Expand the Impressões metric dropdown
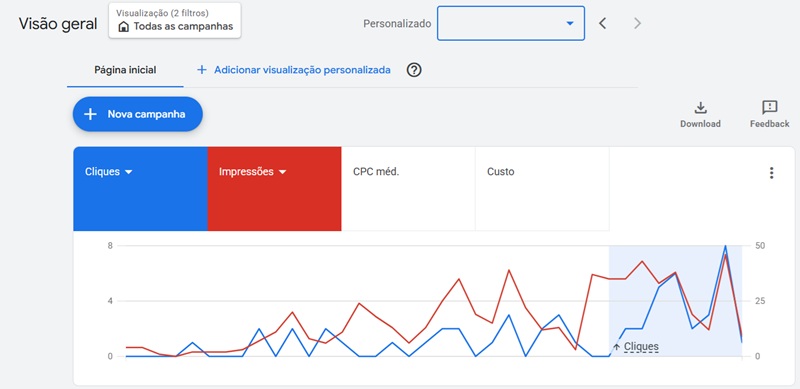800x389 pixels. pos(282,172)
